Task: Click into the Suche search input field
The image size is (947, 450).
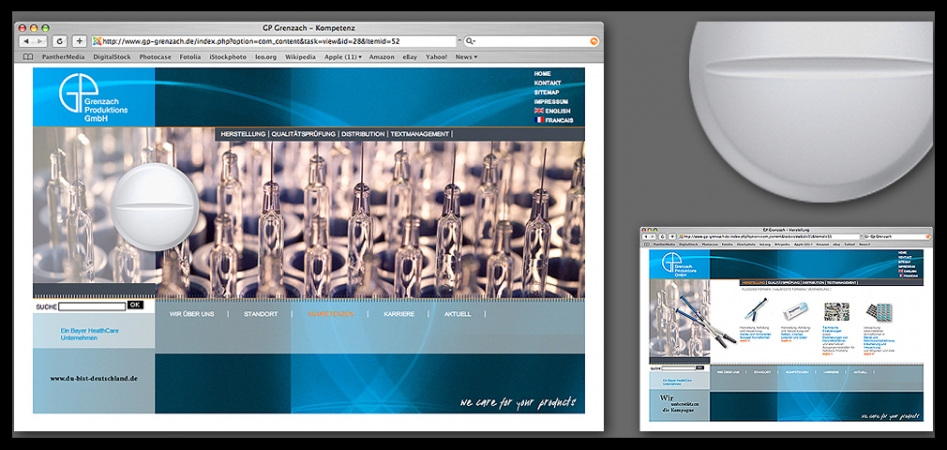Action: [x=92, y=306]
